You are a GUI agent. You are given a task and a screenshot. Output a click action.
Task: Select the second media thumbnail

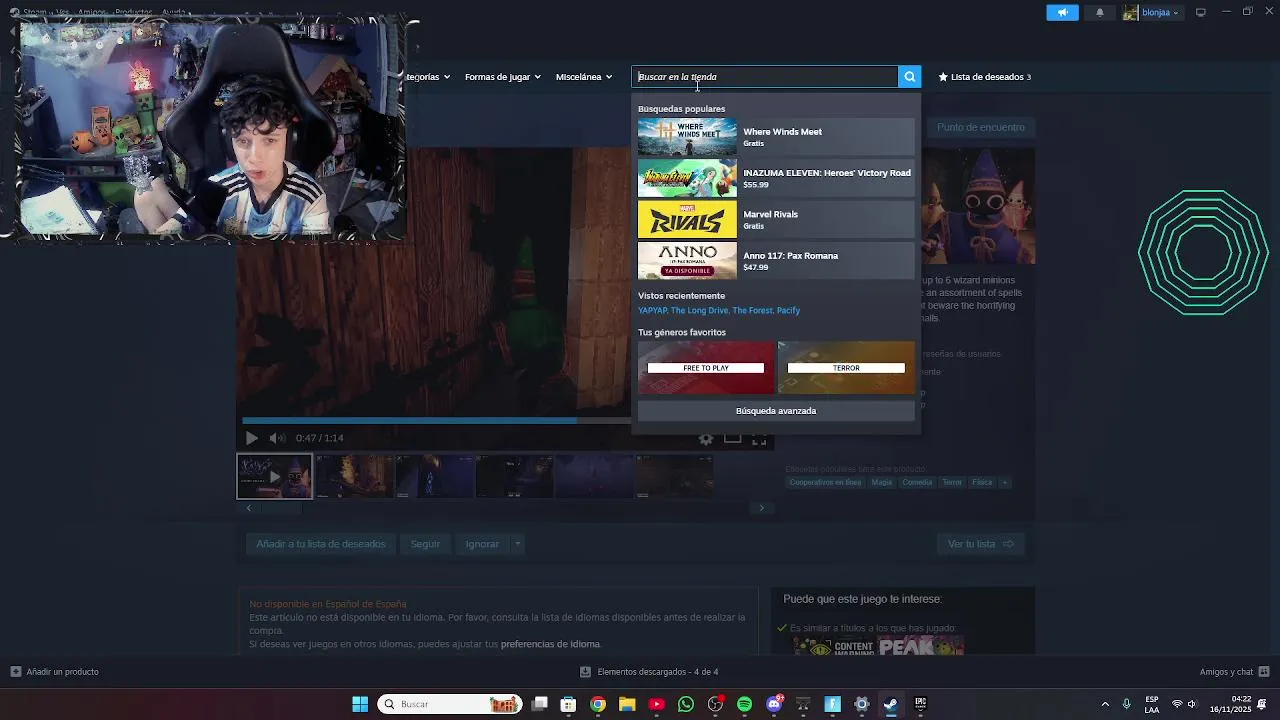tap(354, 476)
